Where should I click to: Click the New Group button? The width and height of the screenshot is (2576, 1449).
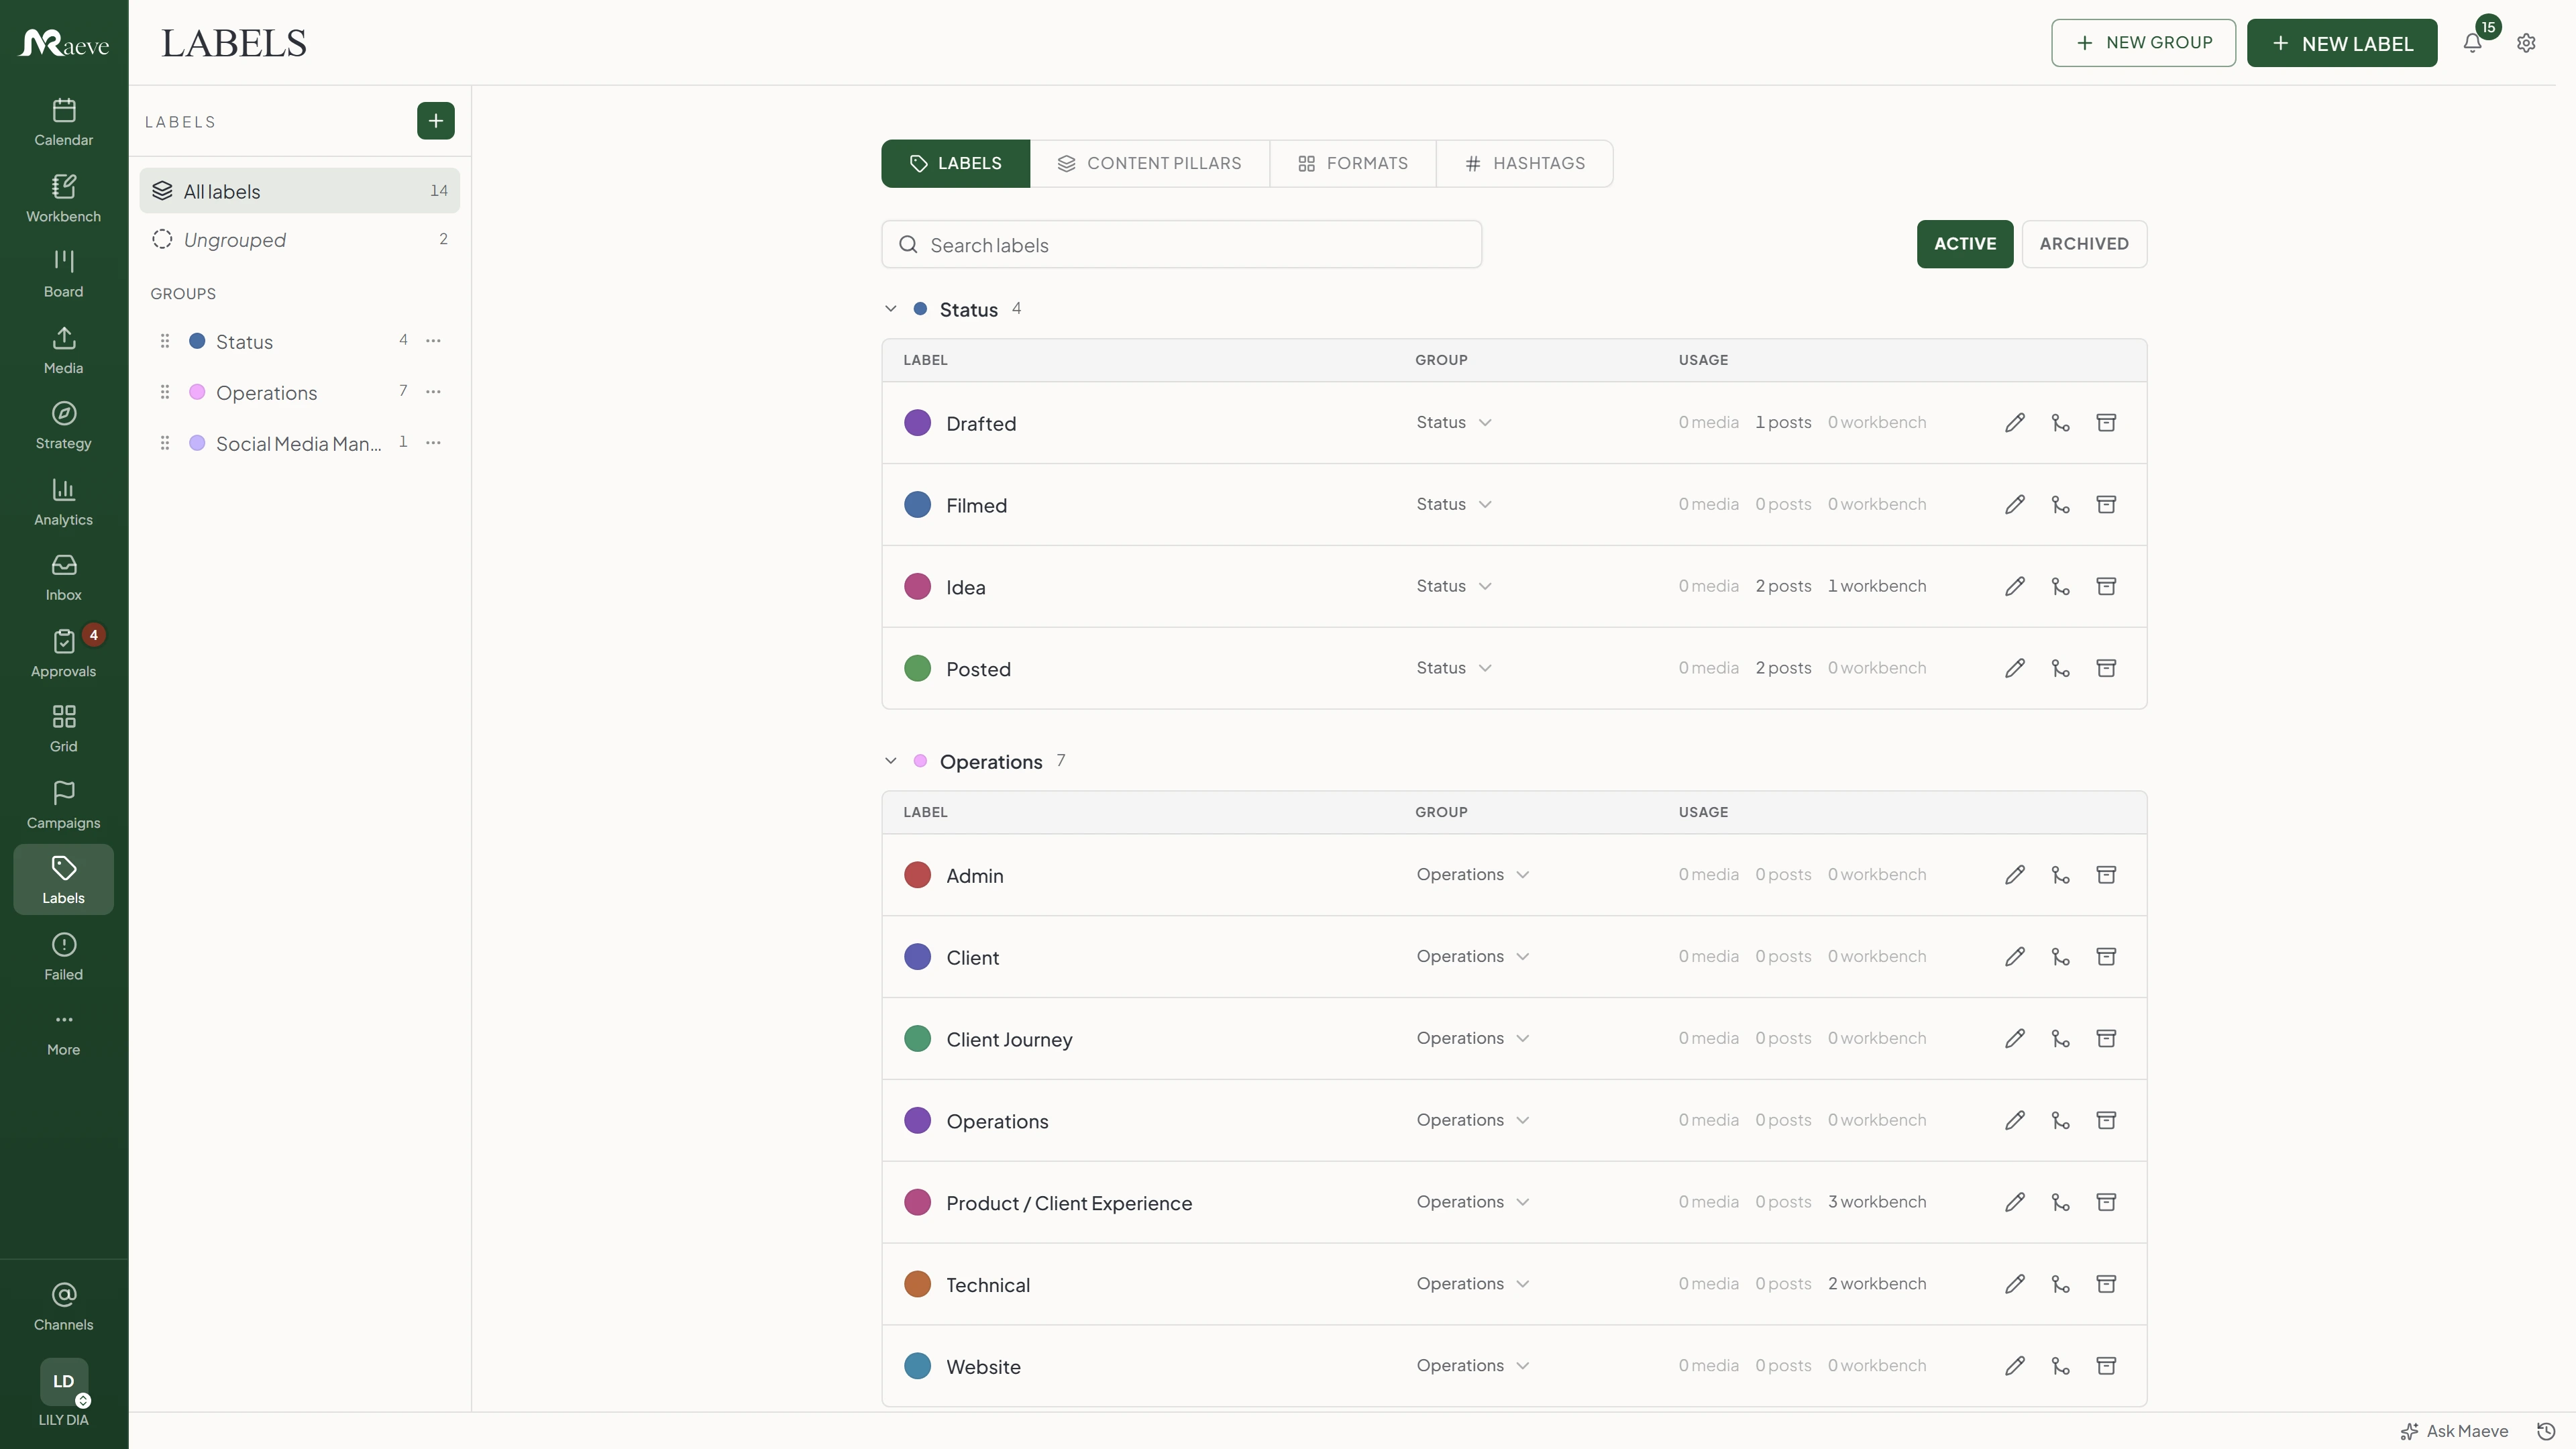tap(2143, 43)
